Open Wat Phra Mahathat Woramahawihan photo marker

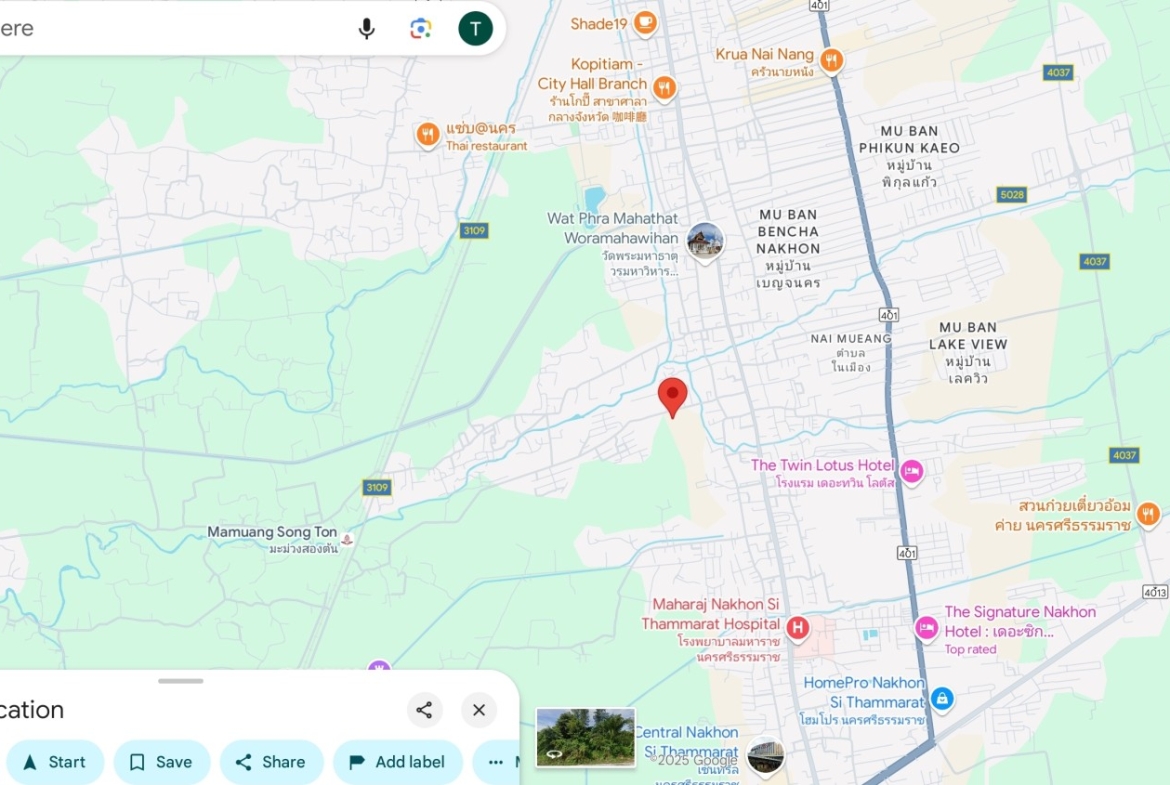tap(705, 243)
